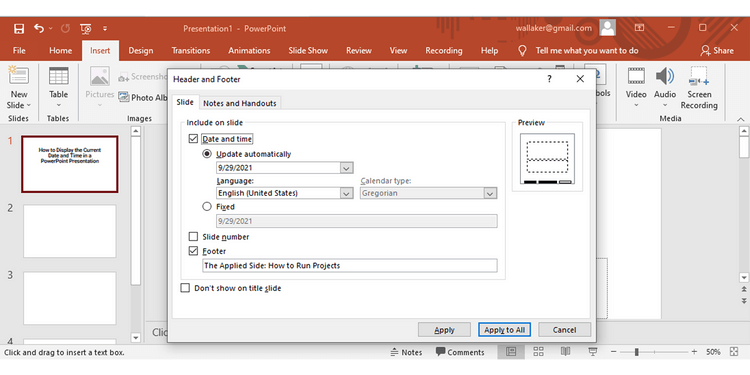Click the Save icon in quick access toolbar

point(19,29)
